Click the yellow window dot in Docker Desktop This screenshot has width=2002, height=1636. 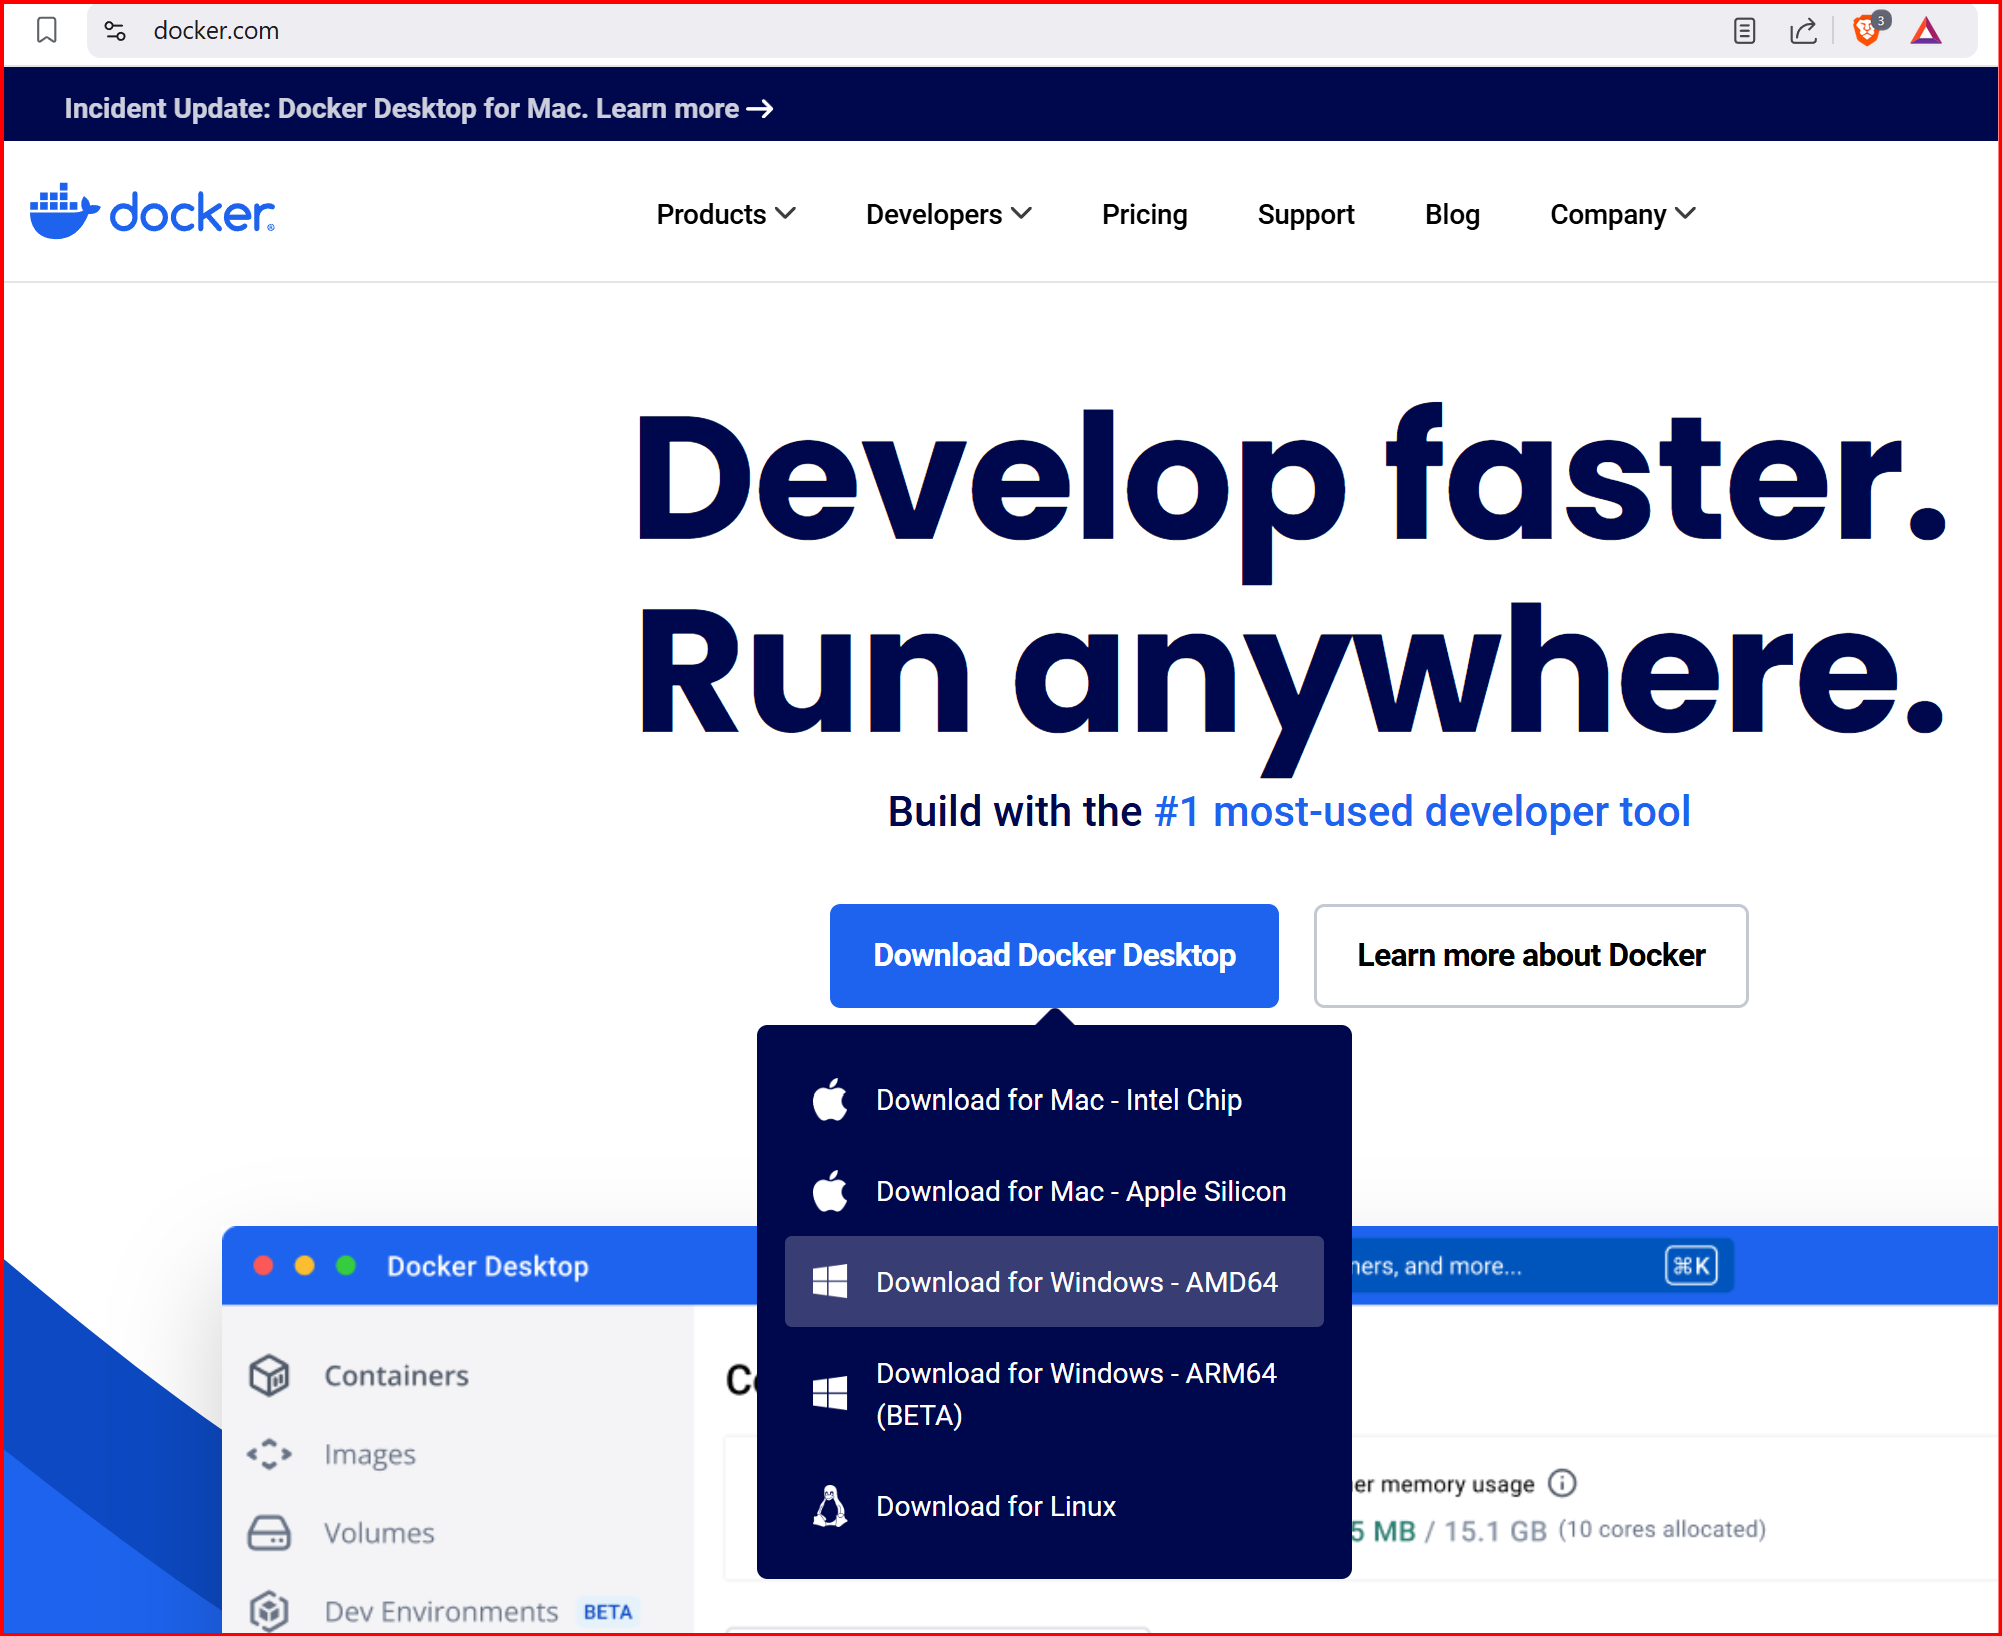(x=305, y=1266)
